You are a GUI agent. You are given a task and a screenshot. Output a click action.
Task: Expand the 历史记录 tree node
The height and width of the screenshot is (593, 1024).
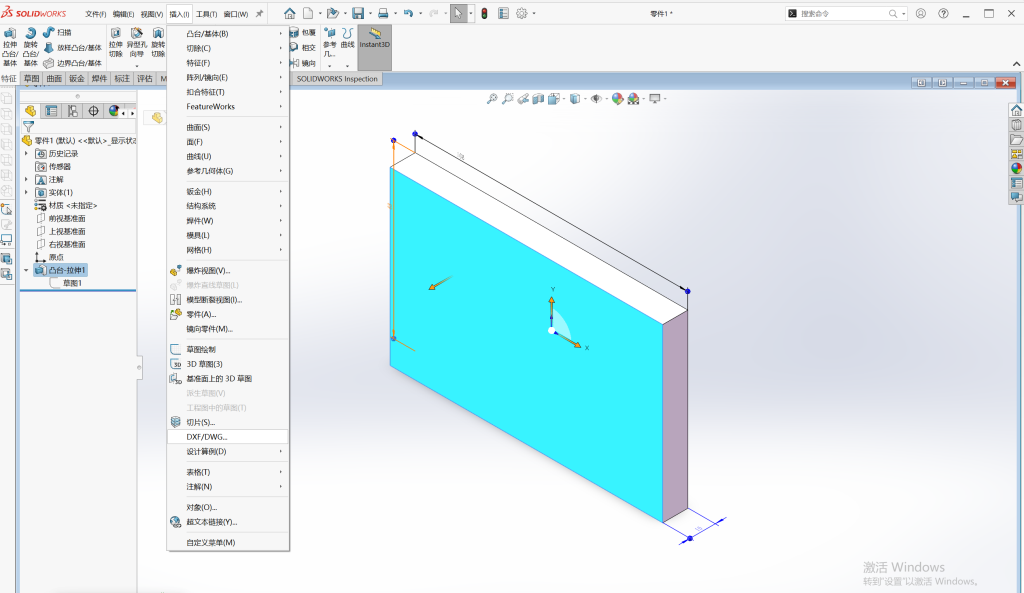tap(27, 153)
